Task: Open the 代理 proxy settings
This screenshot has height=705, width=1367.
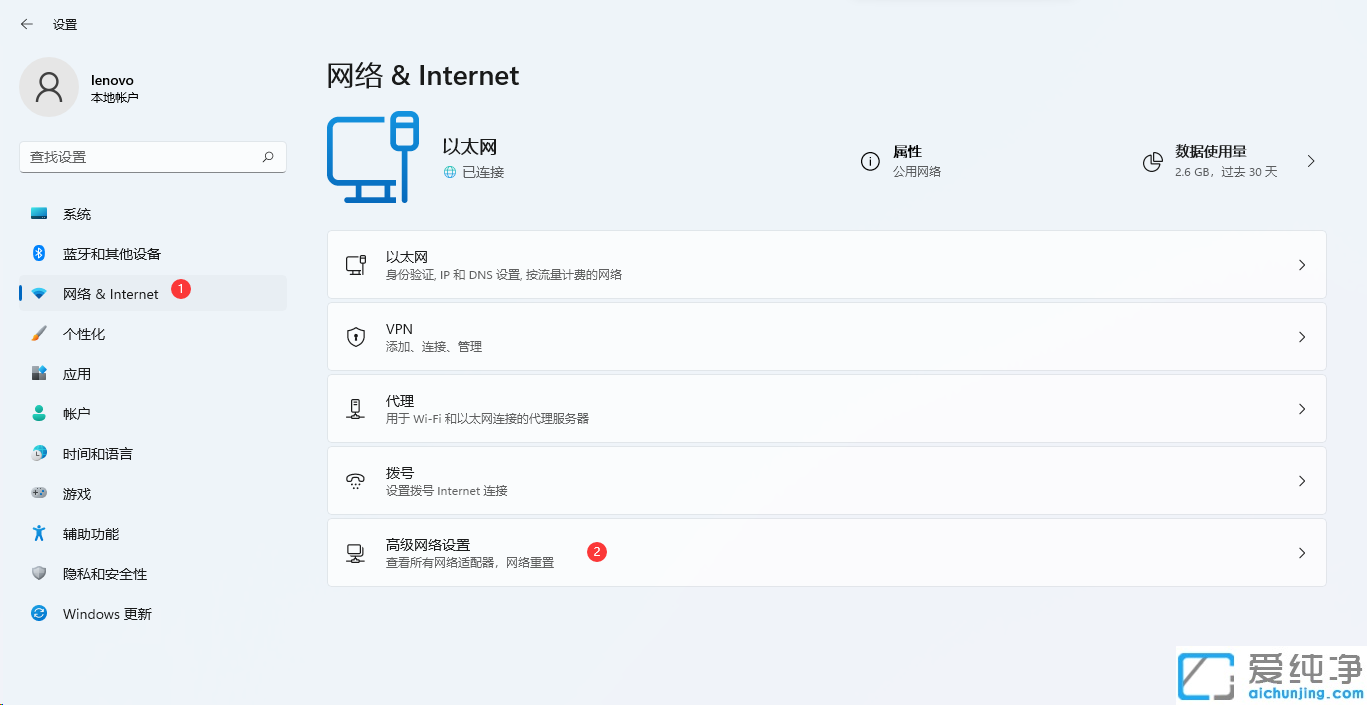Action: coord(826,408)
